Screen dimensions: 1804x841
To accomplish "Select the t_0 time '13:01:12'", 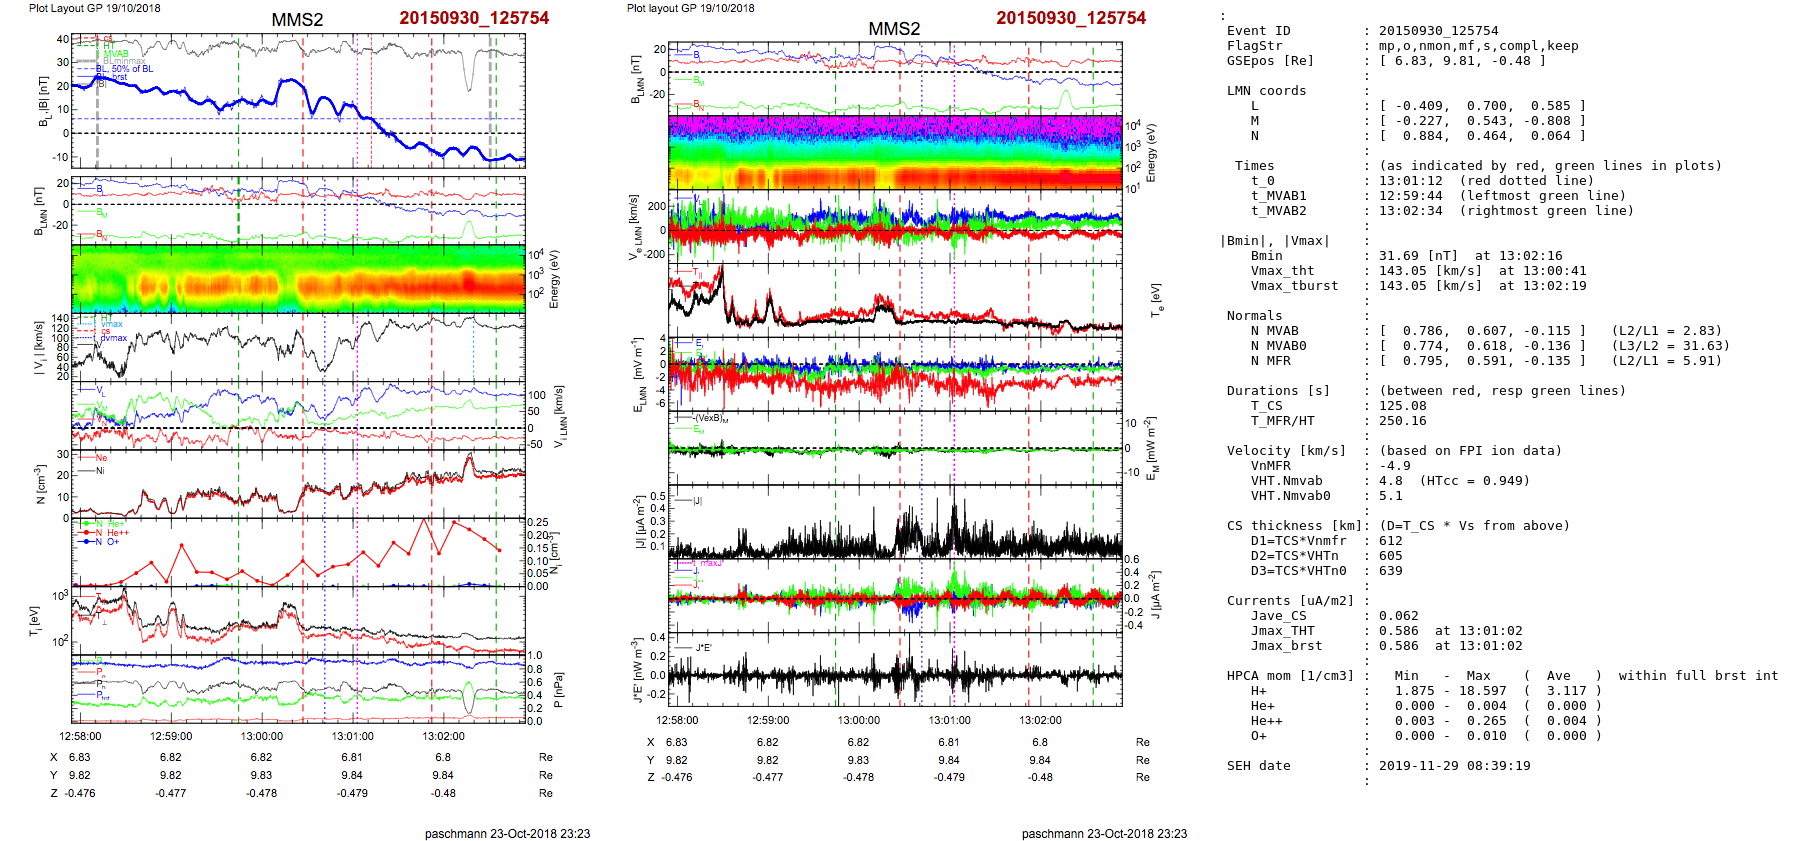I will (x=1411, y=181).
